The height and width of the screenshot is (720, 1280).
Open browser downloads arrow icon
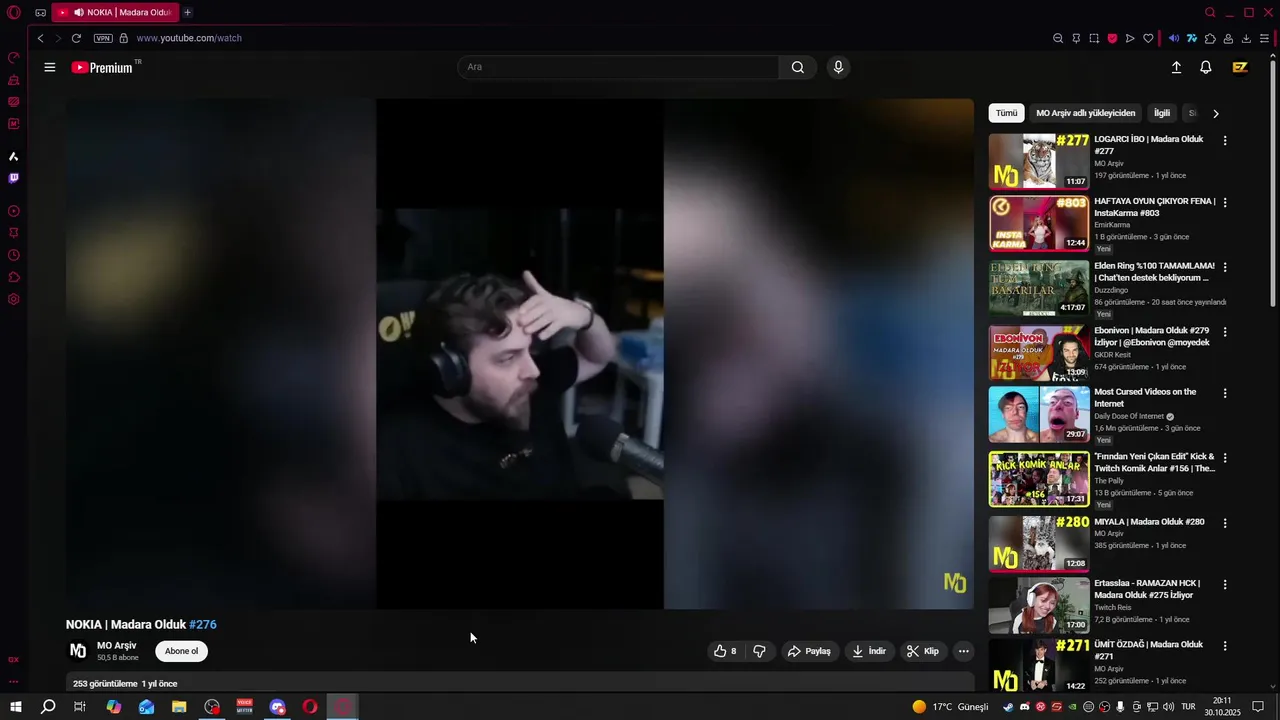(x=1246, y=38)
